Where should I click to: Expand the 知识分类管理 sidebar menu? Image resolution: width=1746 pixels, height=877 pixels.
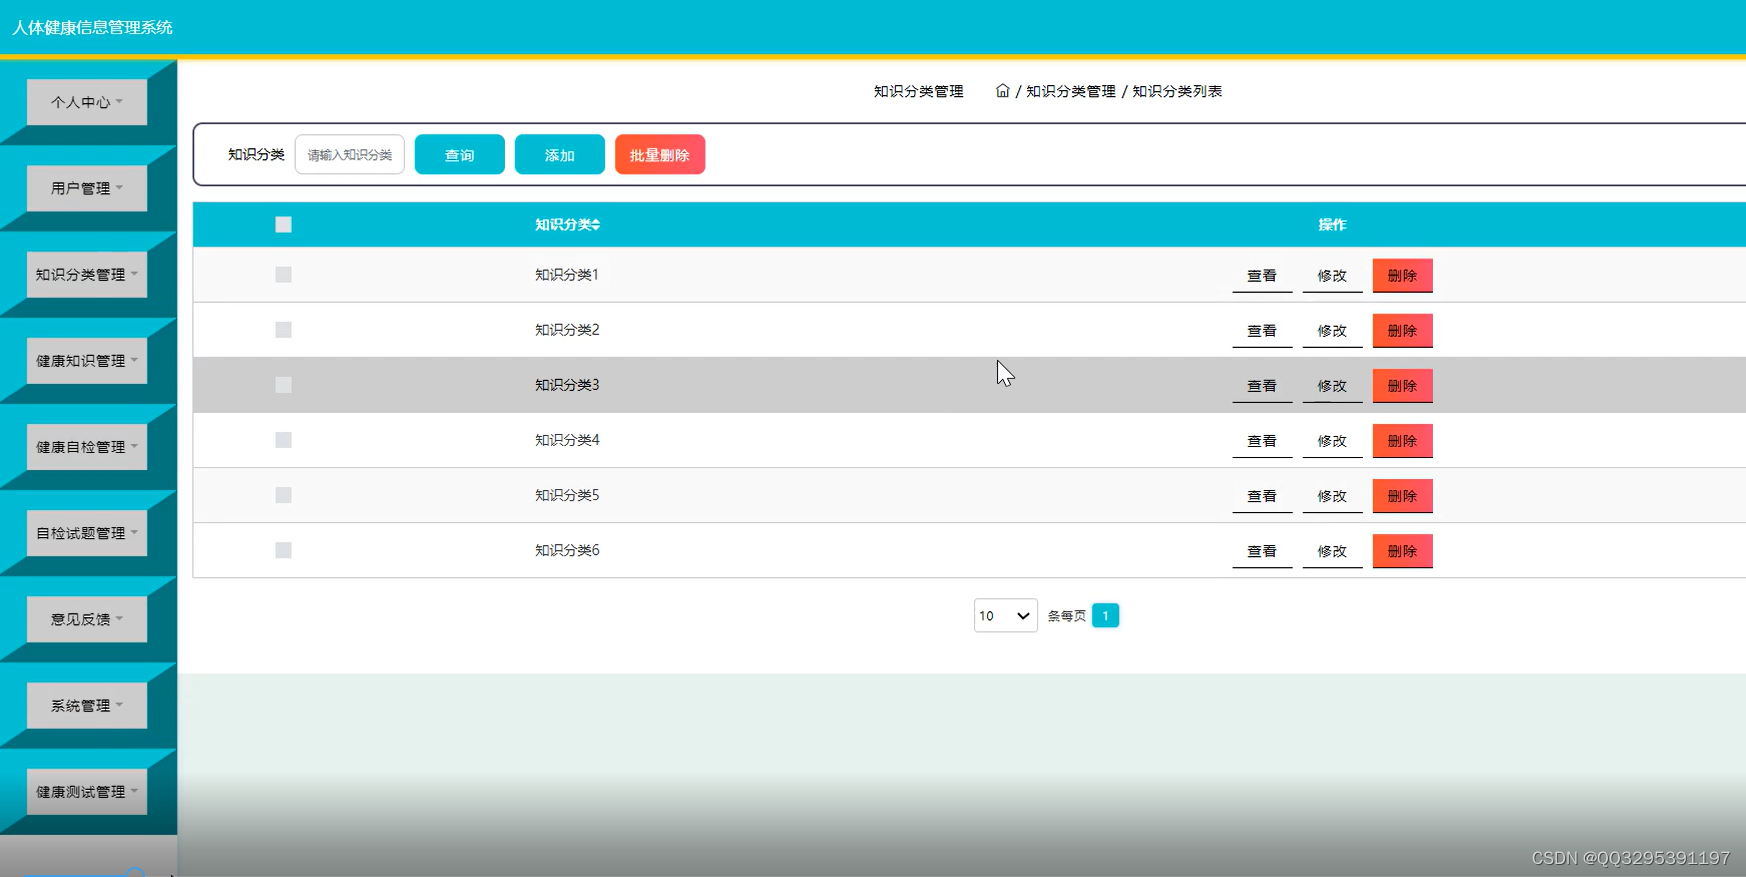(x=87, y=274)
